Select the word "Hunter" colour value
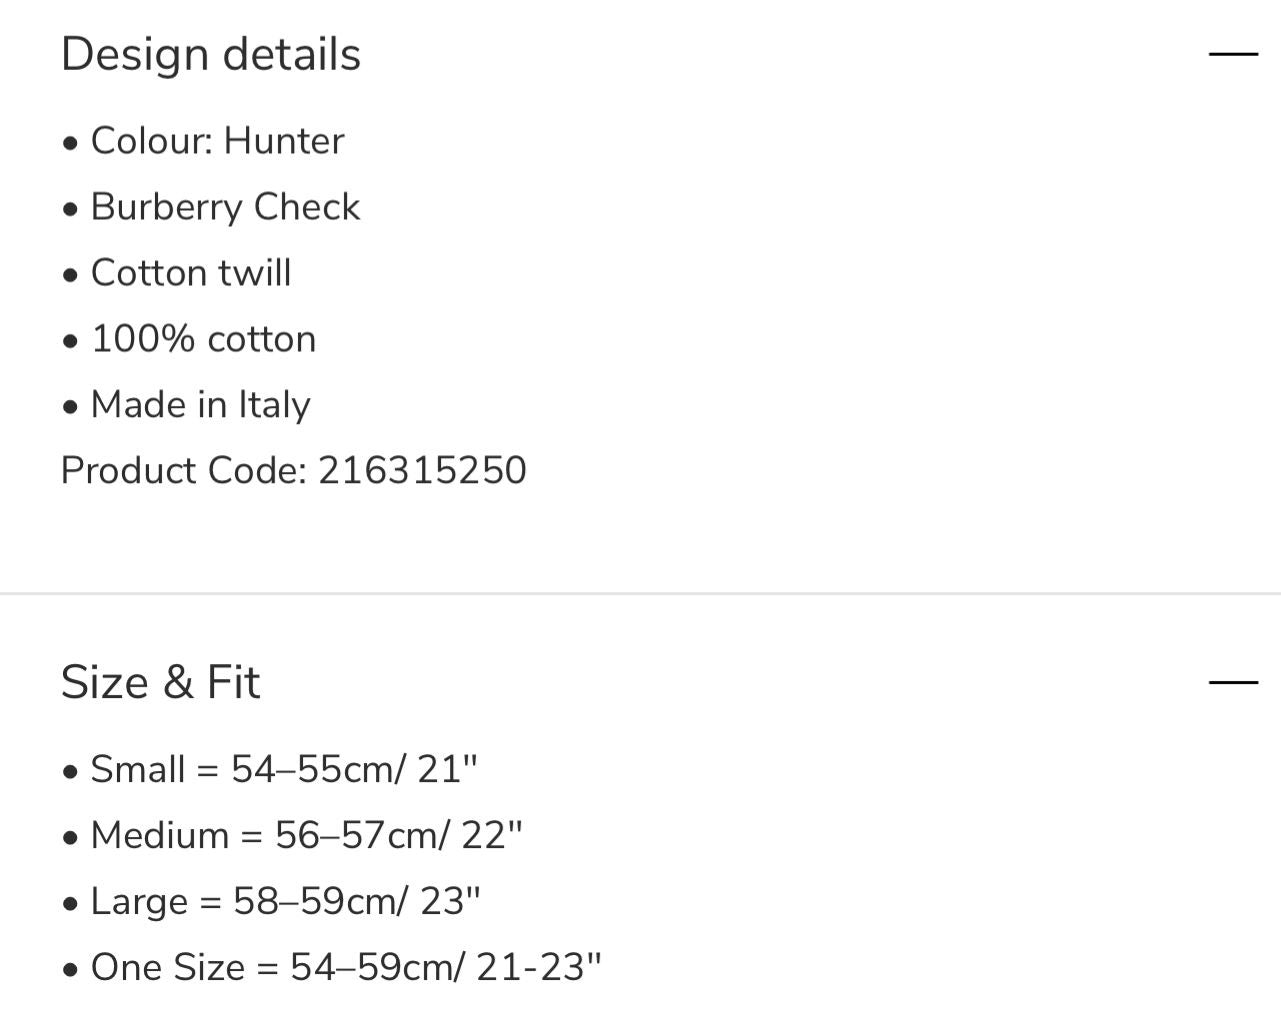Image resolution: width=1281 pixels, height=1010 pixels. [284, 141]
